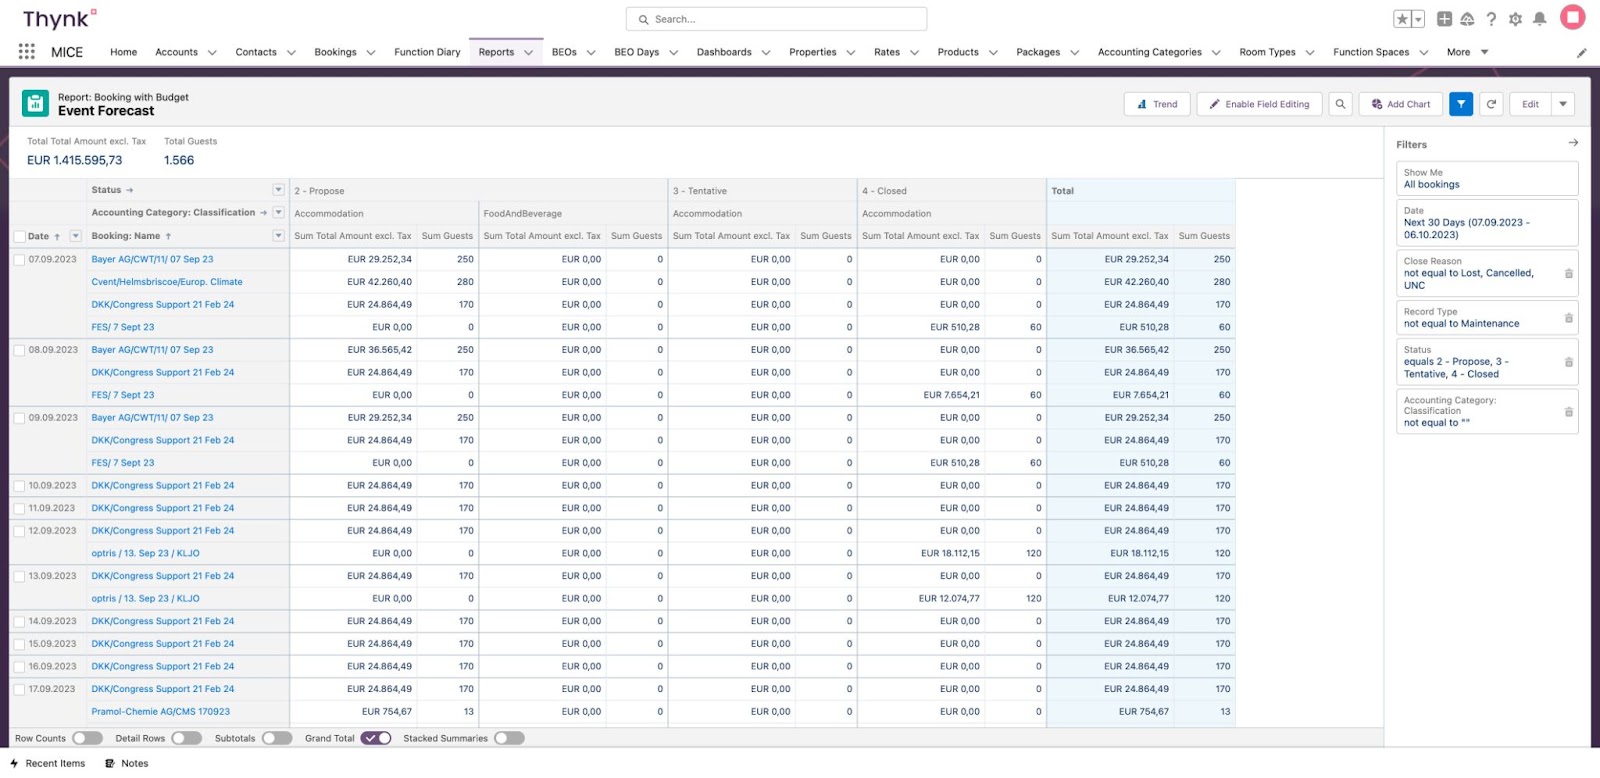Open the App Launcher grid icon
The height and width of the screenshot is (778, 1600).
27,52
